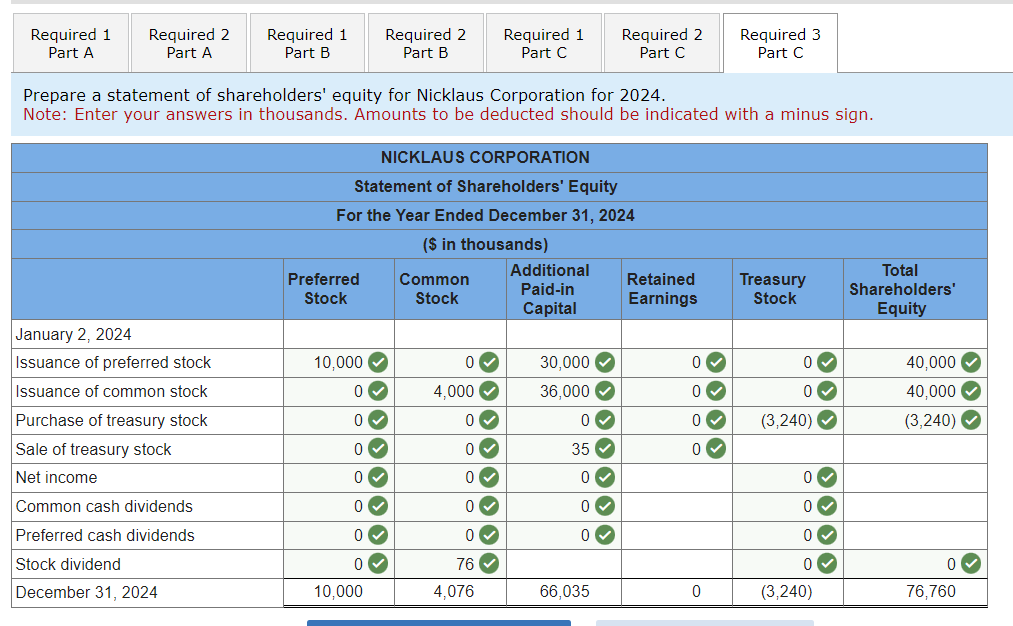This screenshot has height=626, width=1013.
Task: Click check icon beside common stock 76
Action: 489,564
